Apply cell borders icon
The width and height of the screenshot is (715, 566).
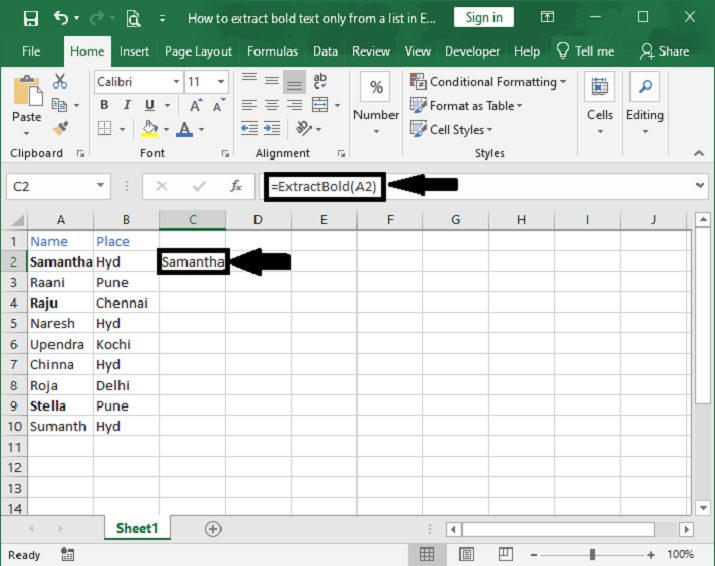104,129
